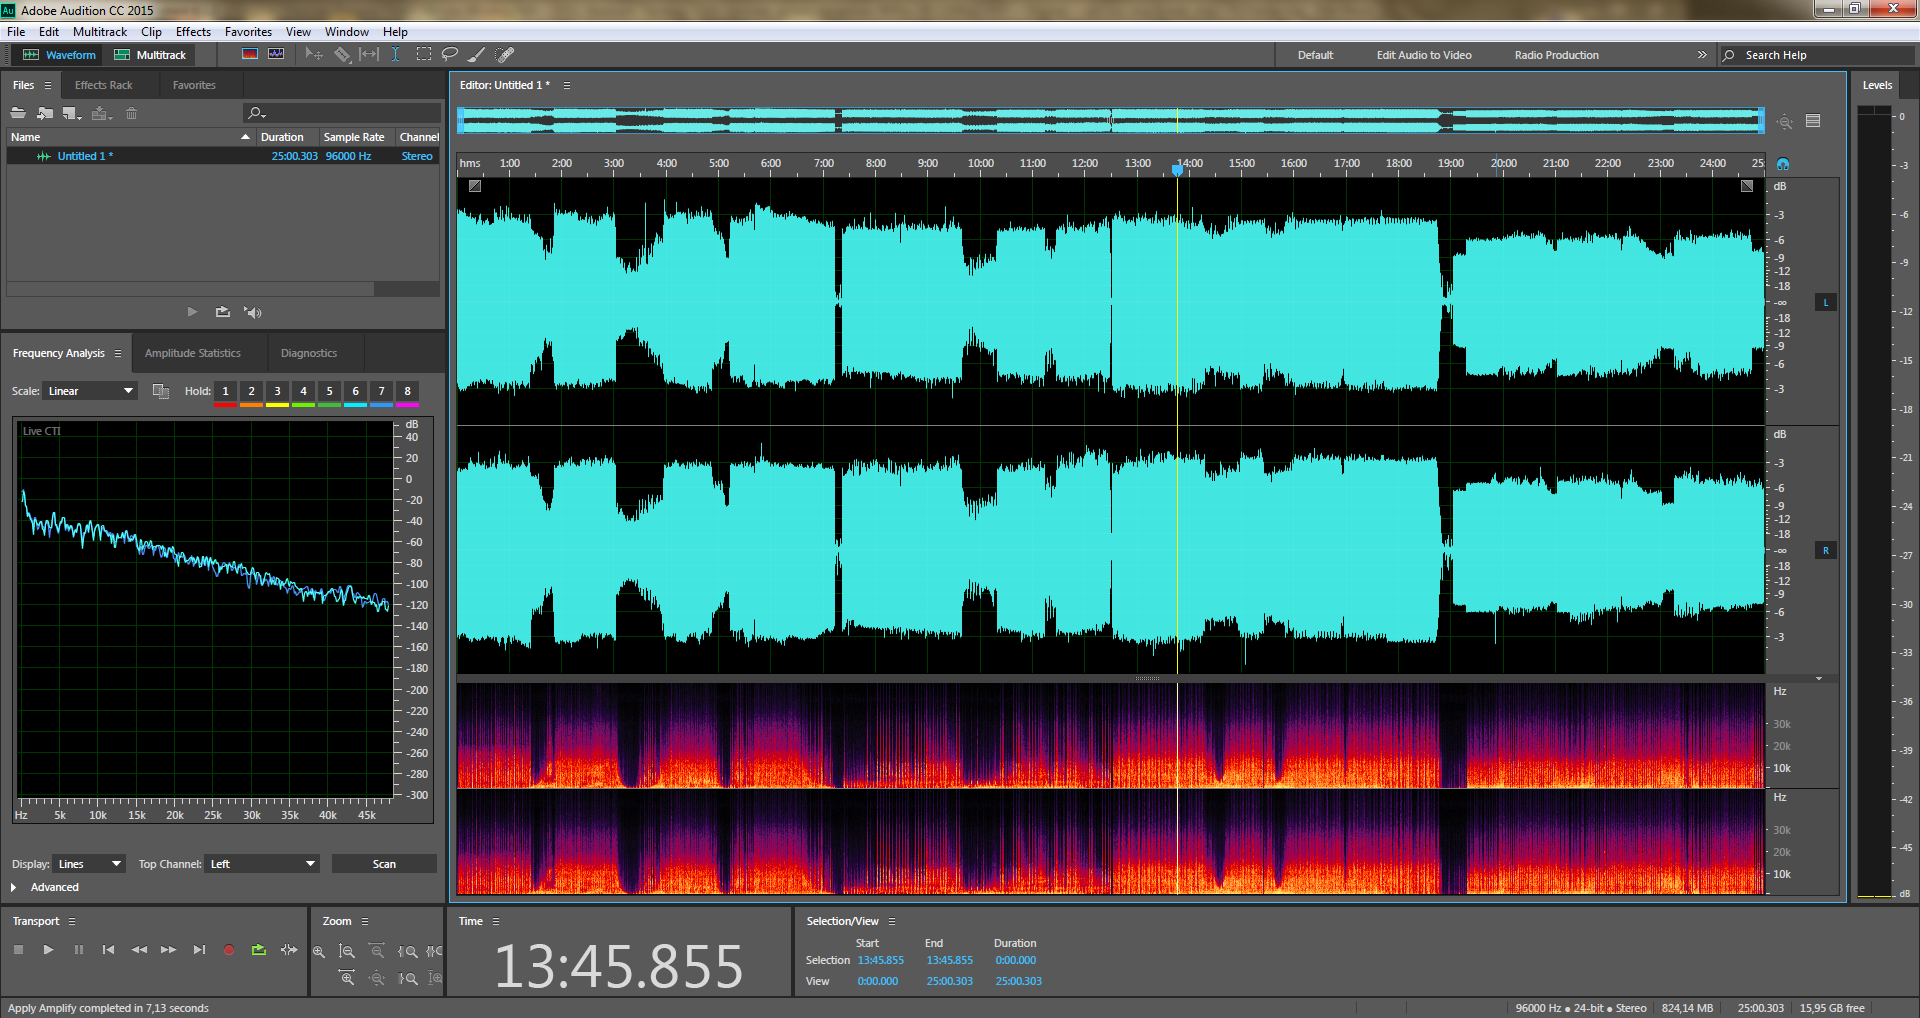The height and width of the screenshot is (1018, 1920).
Task: Toggle the Loop Playback button
Action: coord(259,950)
